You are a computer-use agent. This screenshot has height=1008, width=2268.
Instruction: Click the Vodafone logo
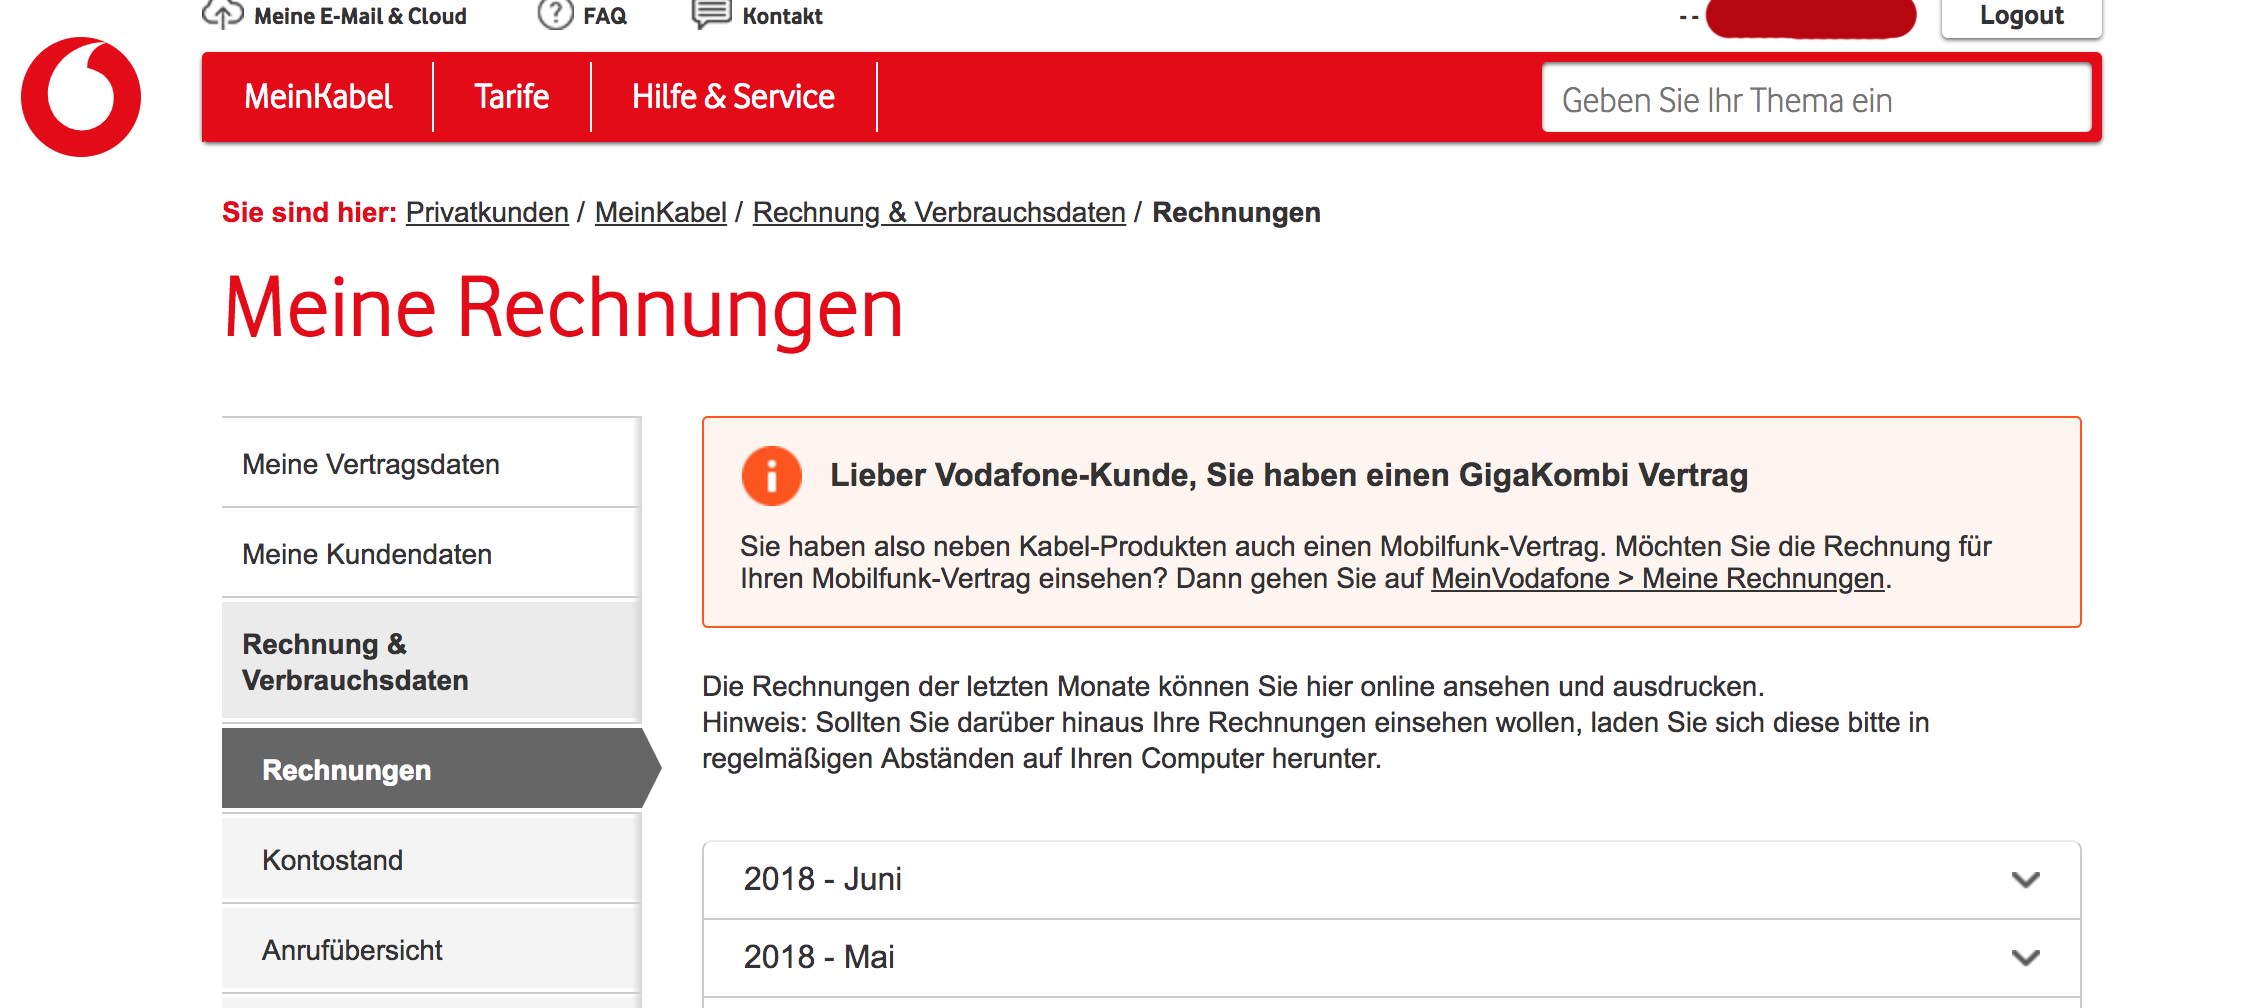point(81,97)
